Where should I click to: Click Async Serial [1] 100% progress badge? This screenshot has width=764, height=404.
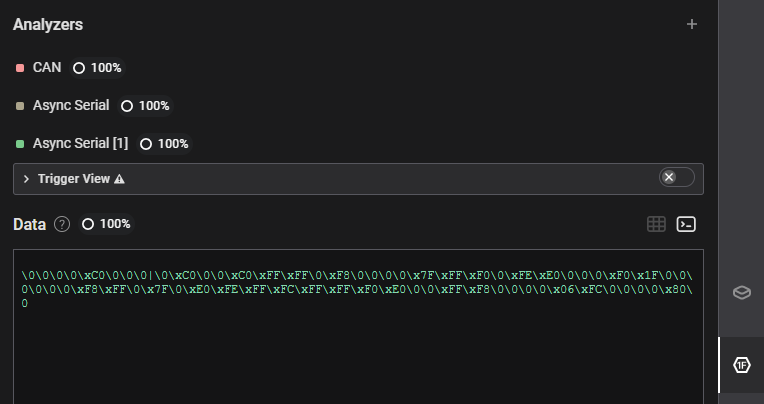tap(164, 144)
